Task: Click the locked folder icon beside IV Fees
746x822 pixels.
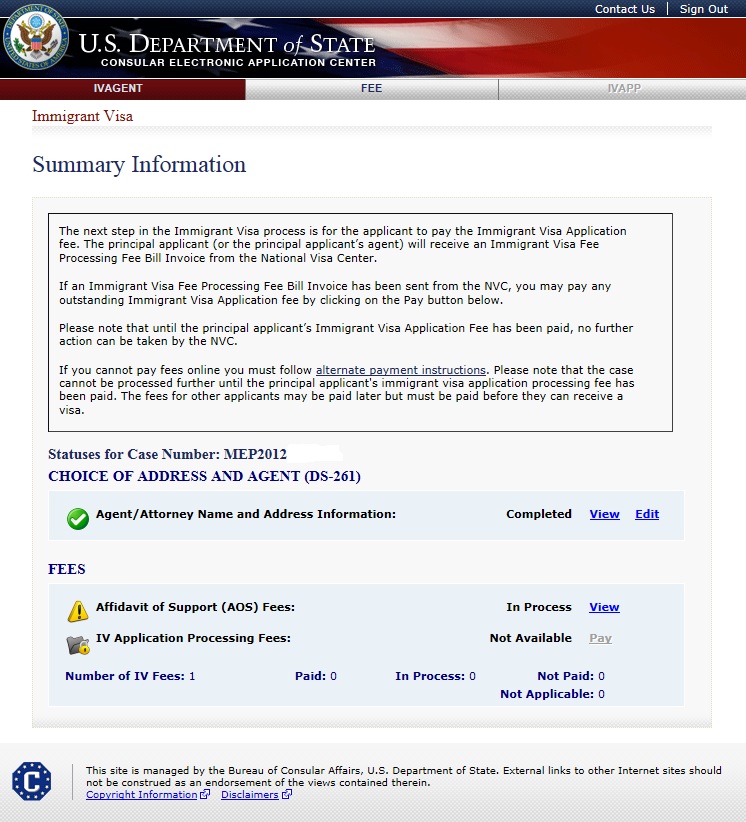Action: (x=78, y=645)
